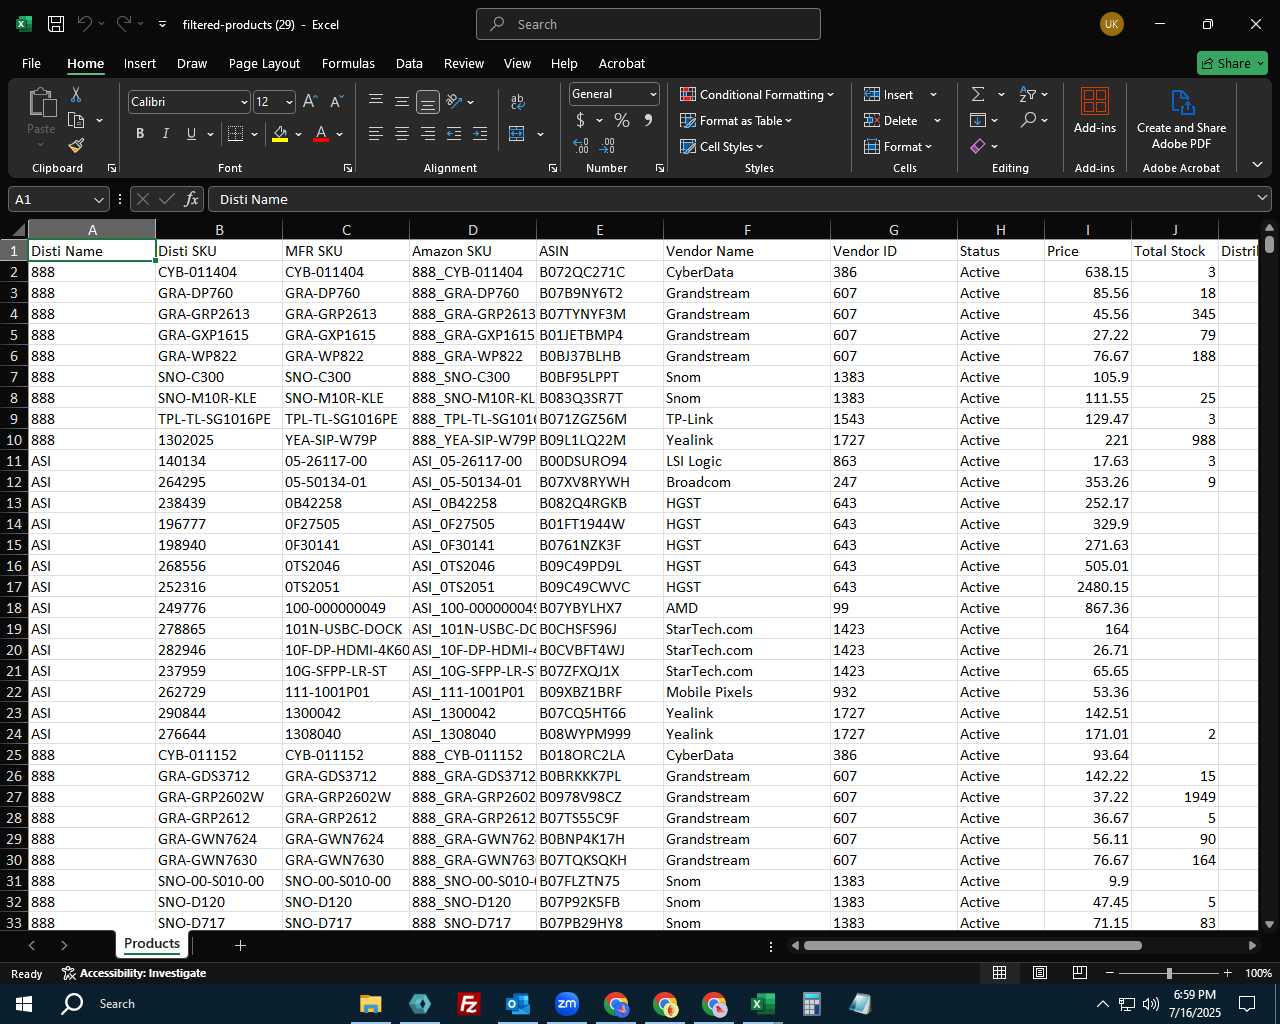This screenshot has width=1280, height=1024.
Task: Switch to Page Break Preview in status bar
Action: click(1079, 973)
